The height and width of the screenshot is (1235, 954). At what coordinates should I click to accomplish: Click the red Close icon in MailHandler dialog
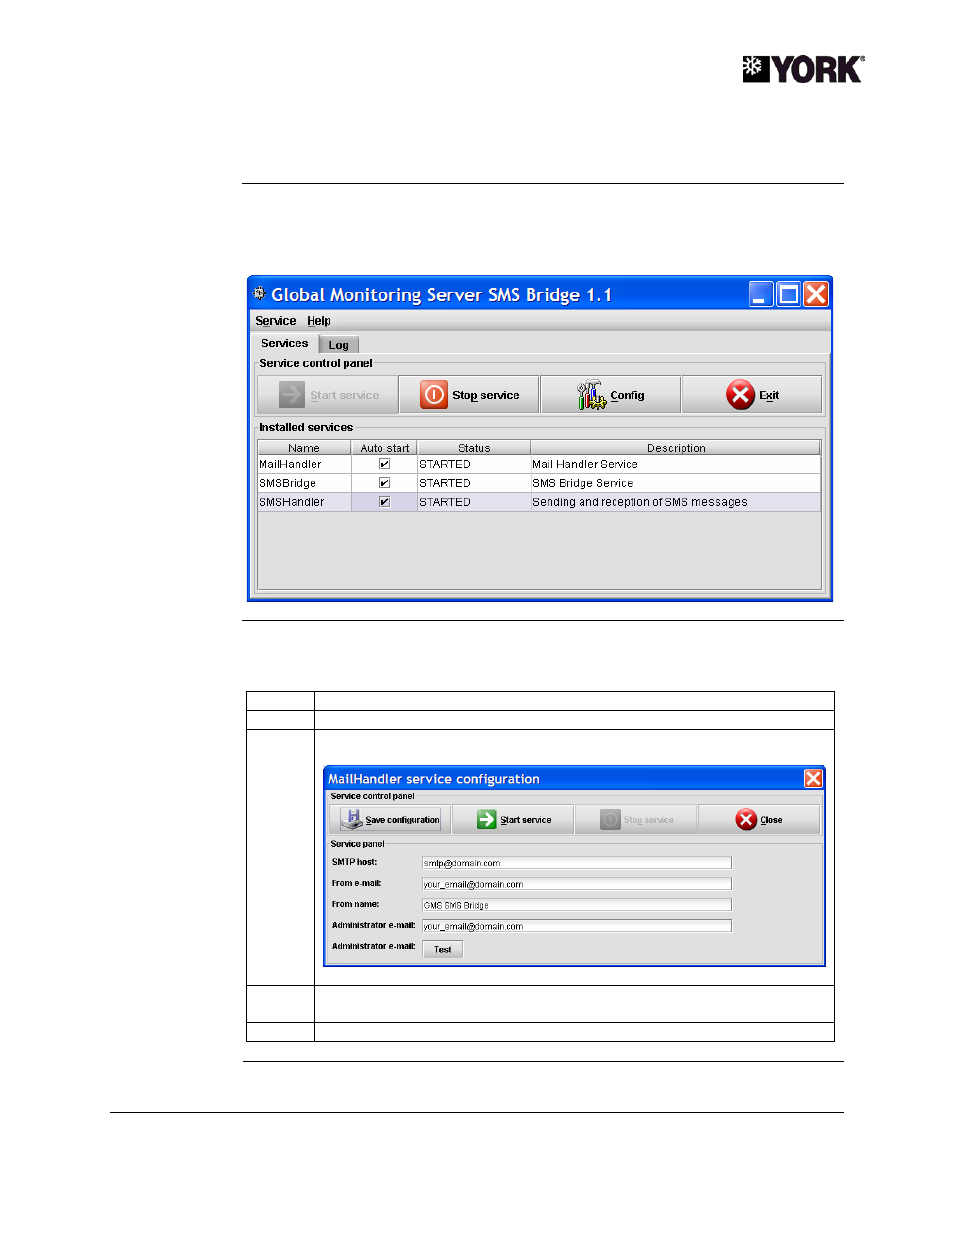coord(746,819)
